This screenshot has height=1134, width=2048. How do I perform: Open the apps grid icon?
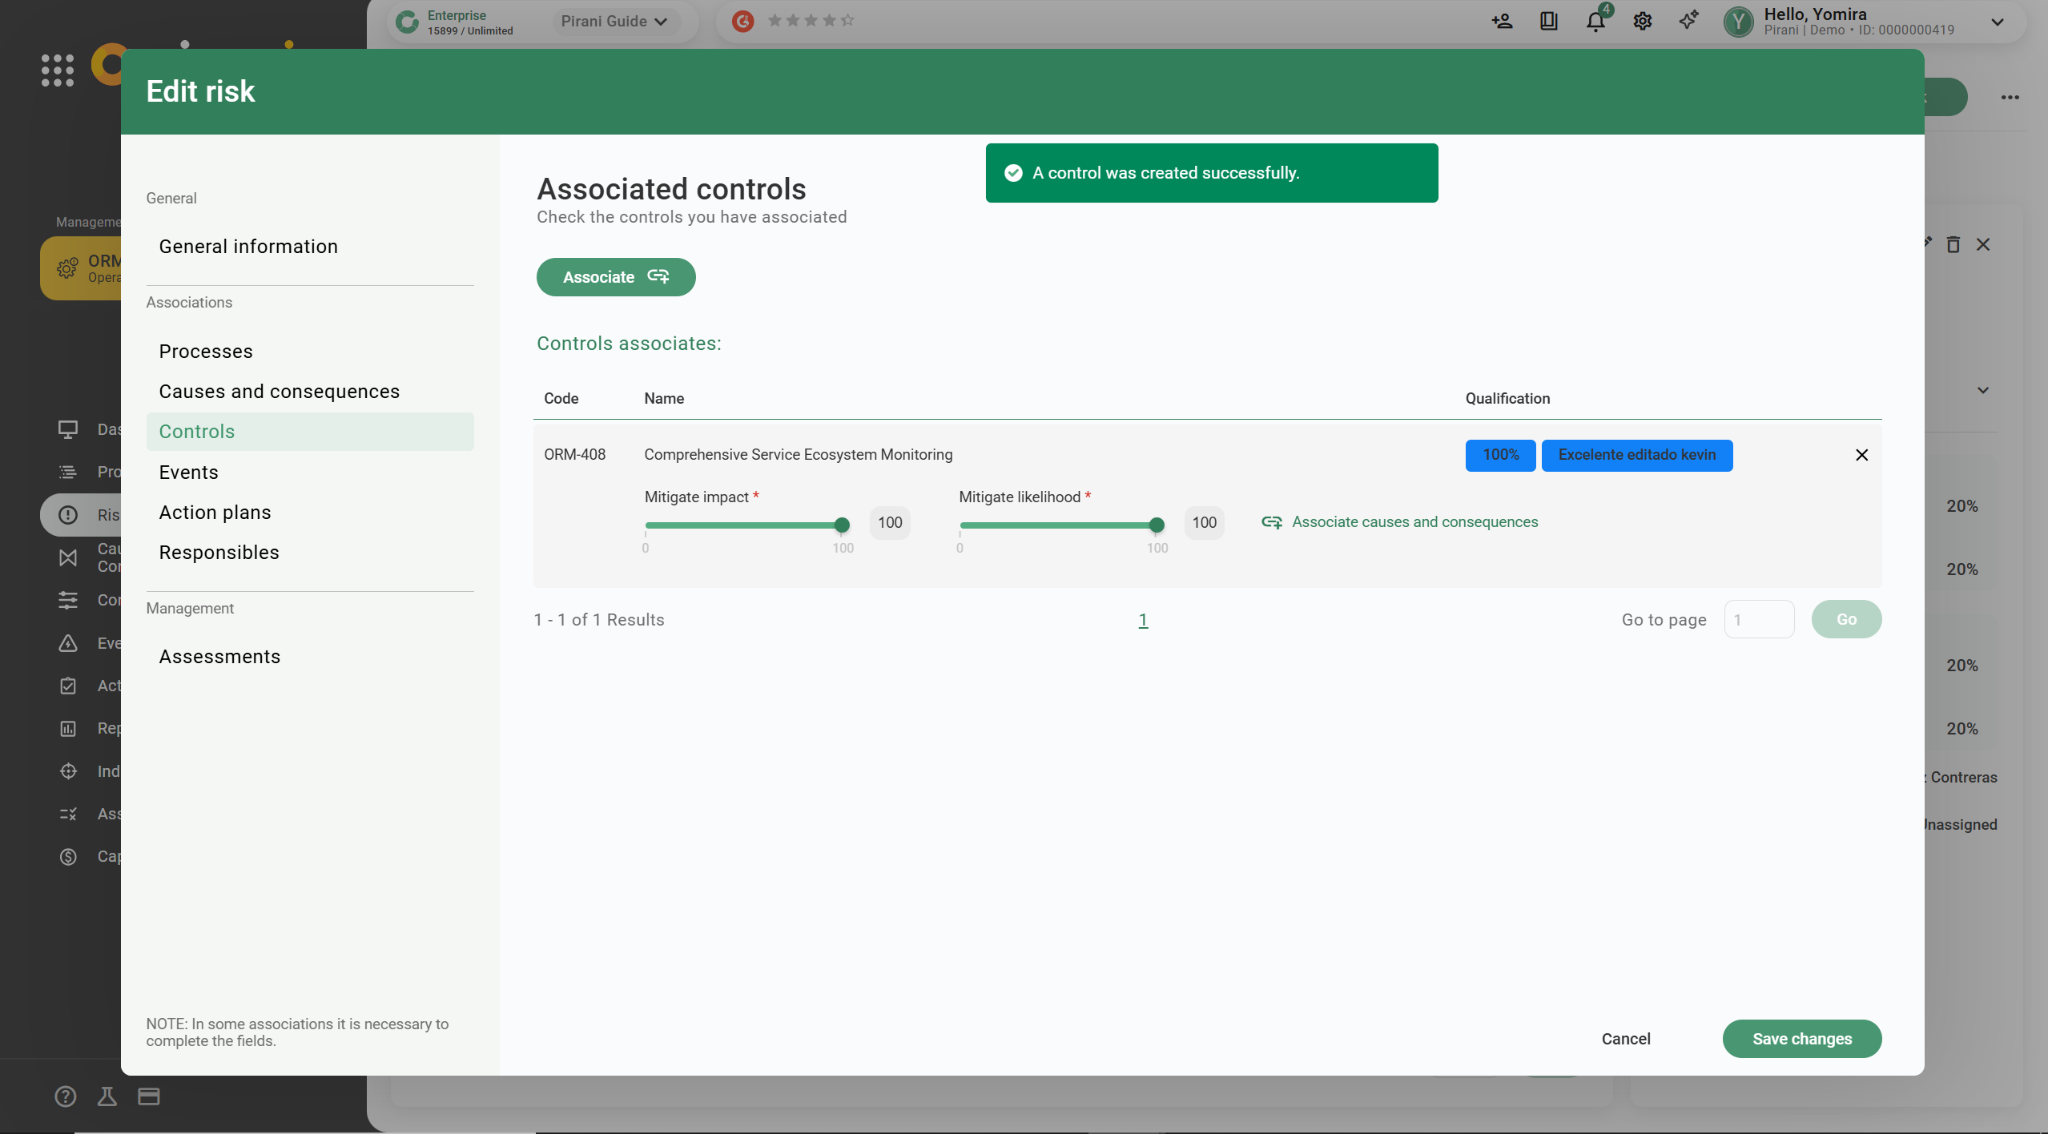coord(57,70)
